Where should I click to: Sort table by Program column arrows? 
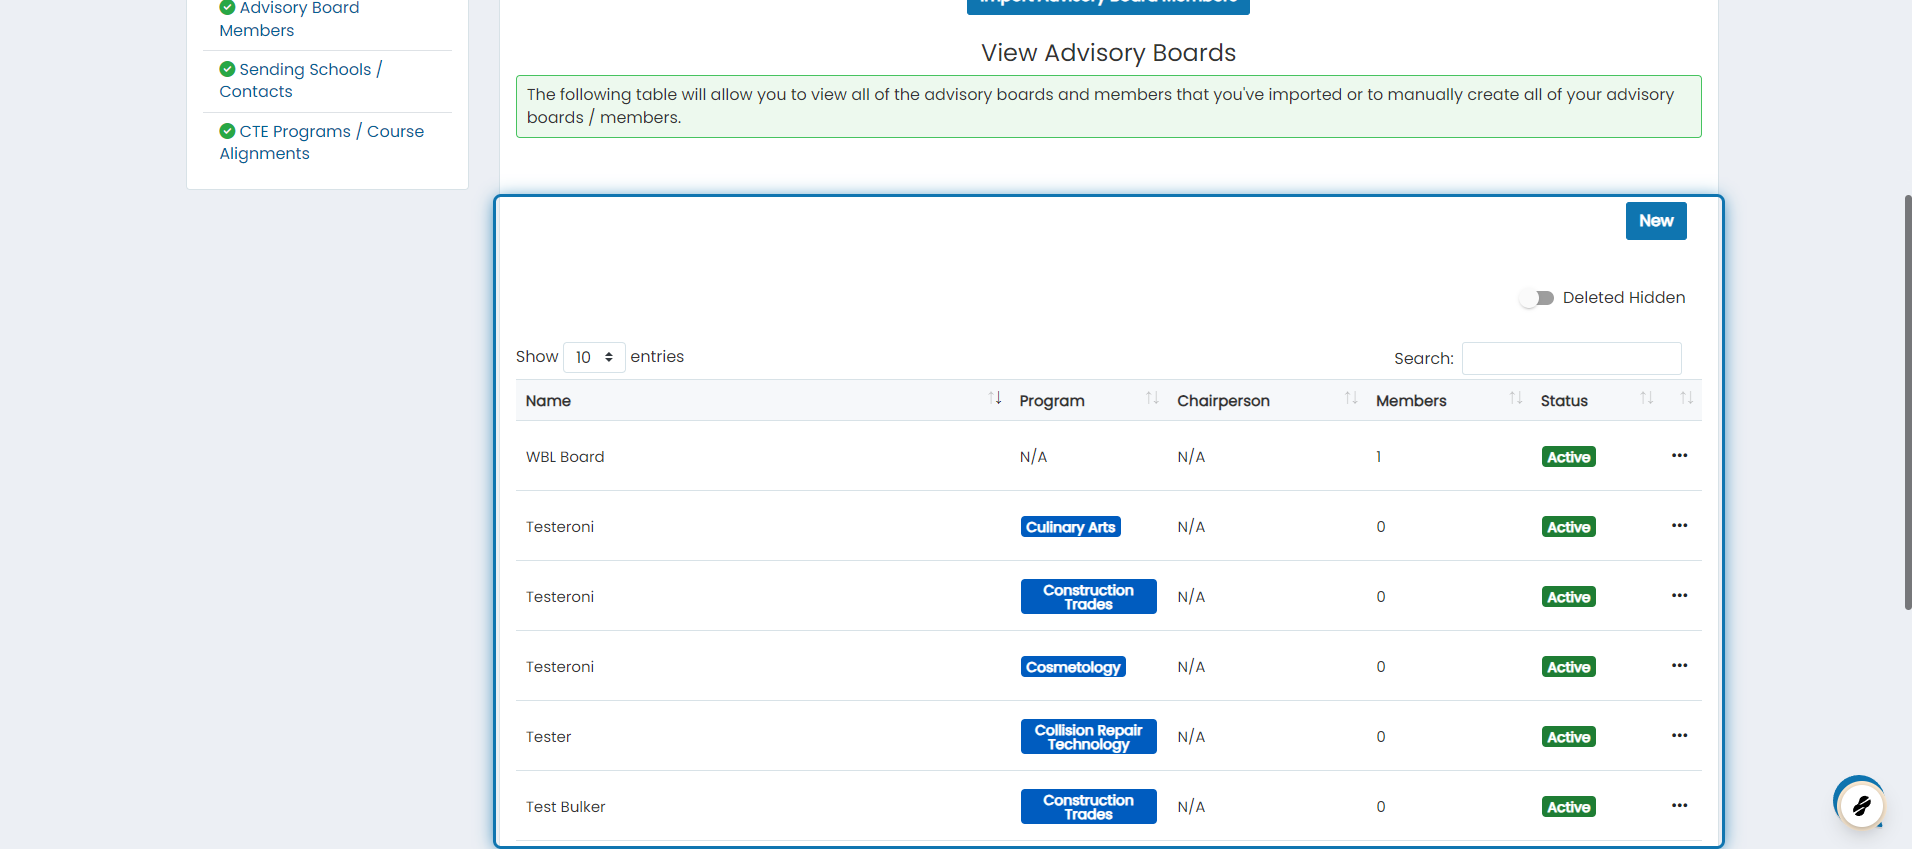point(1152,398)
